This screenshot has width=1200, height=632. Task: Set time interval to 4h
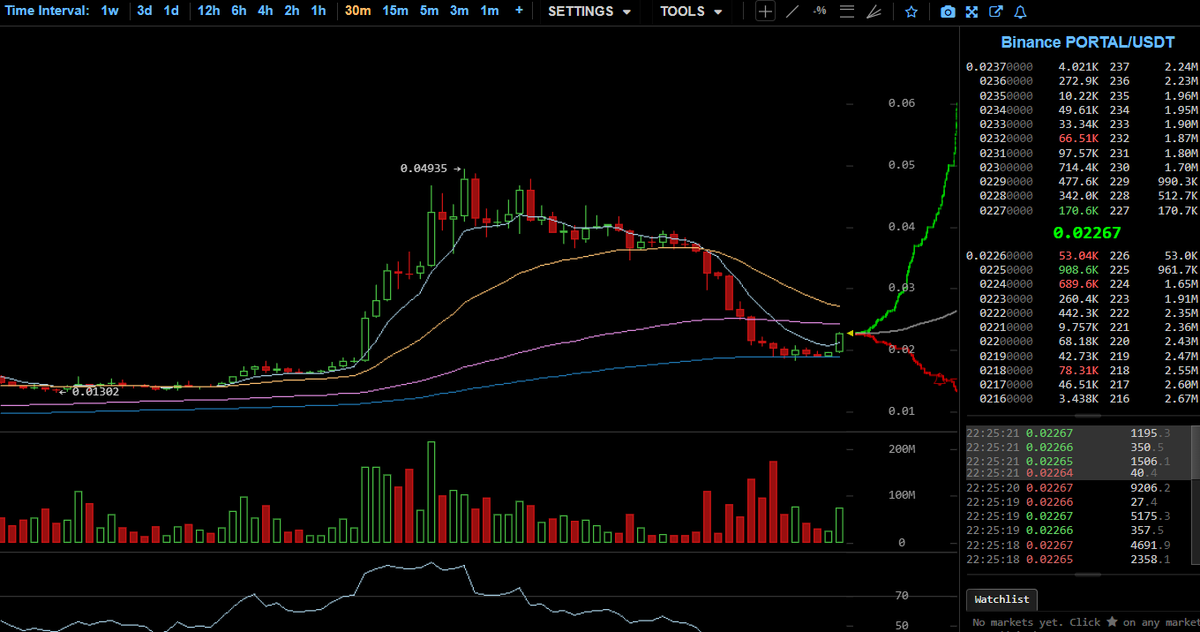point(265,11)
